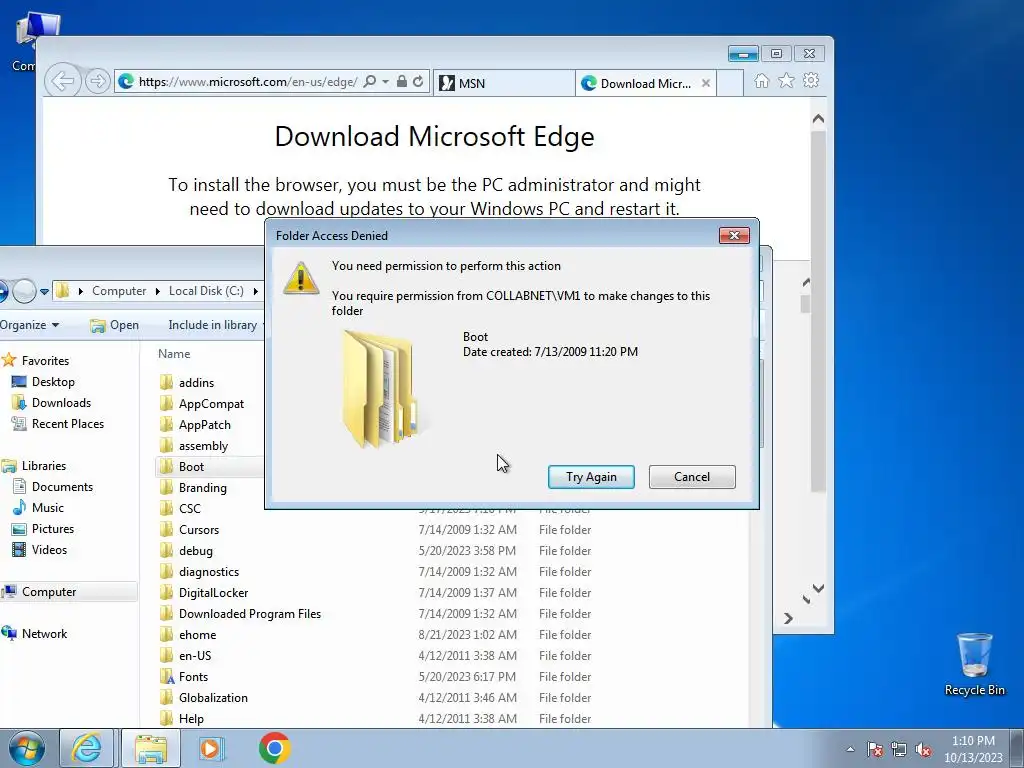Select the diagnostics folder
1024x768 pixels.
point(208,571)
